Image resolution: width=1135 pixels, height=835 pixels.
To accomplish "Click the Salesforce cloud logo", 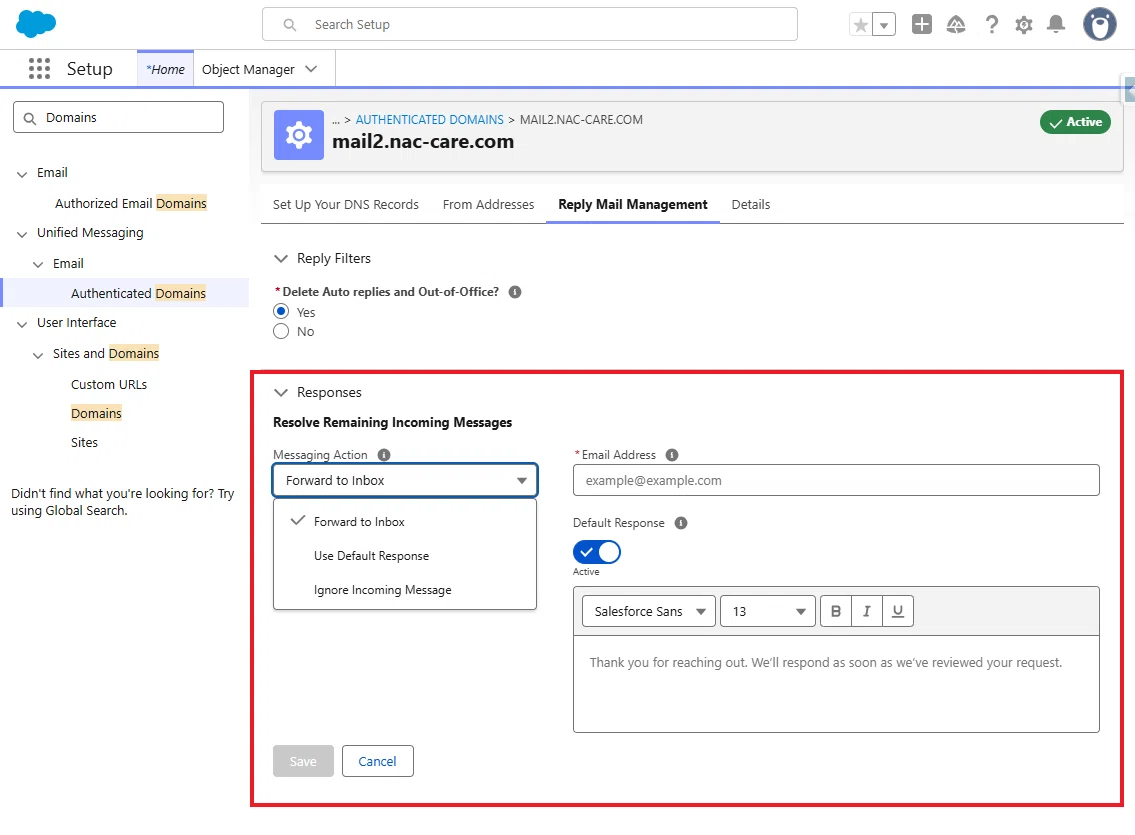I will [x=35, y=24].
